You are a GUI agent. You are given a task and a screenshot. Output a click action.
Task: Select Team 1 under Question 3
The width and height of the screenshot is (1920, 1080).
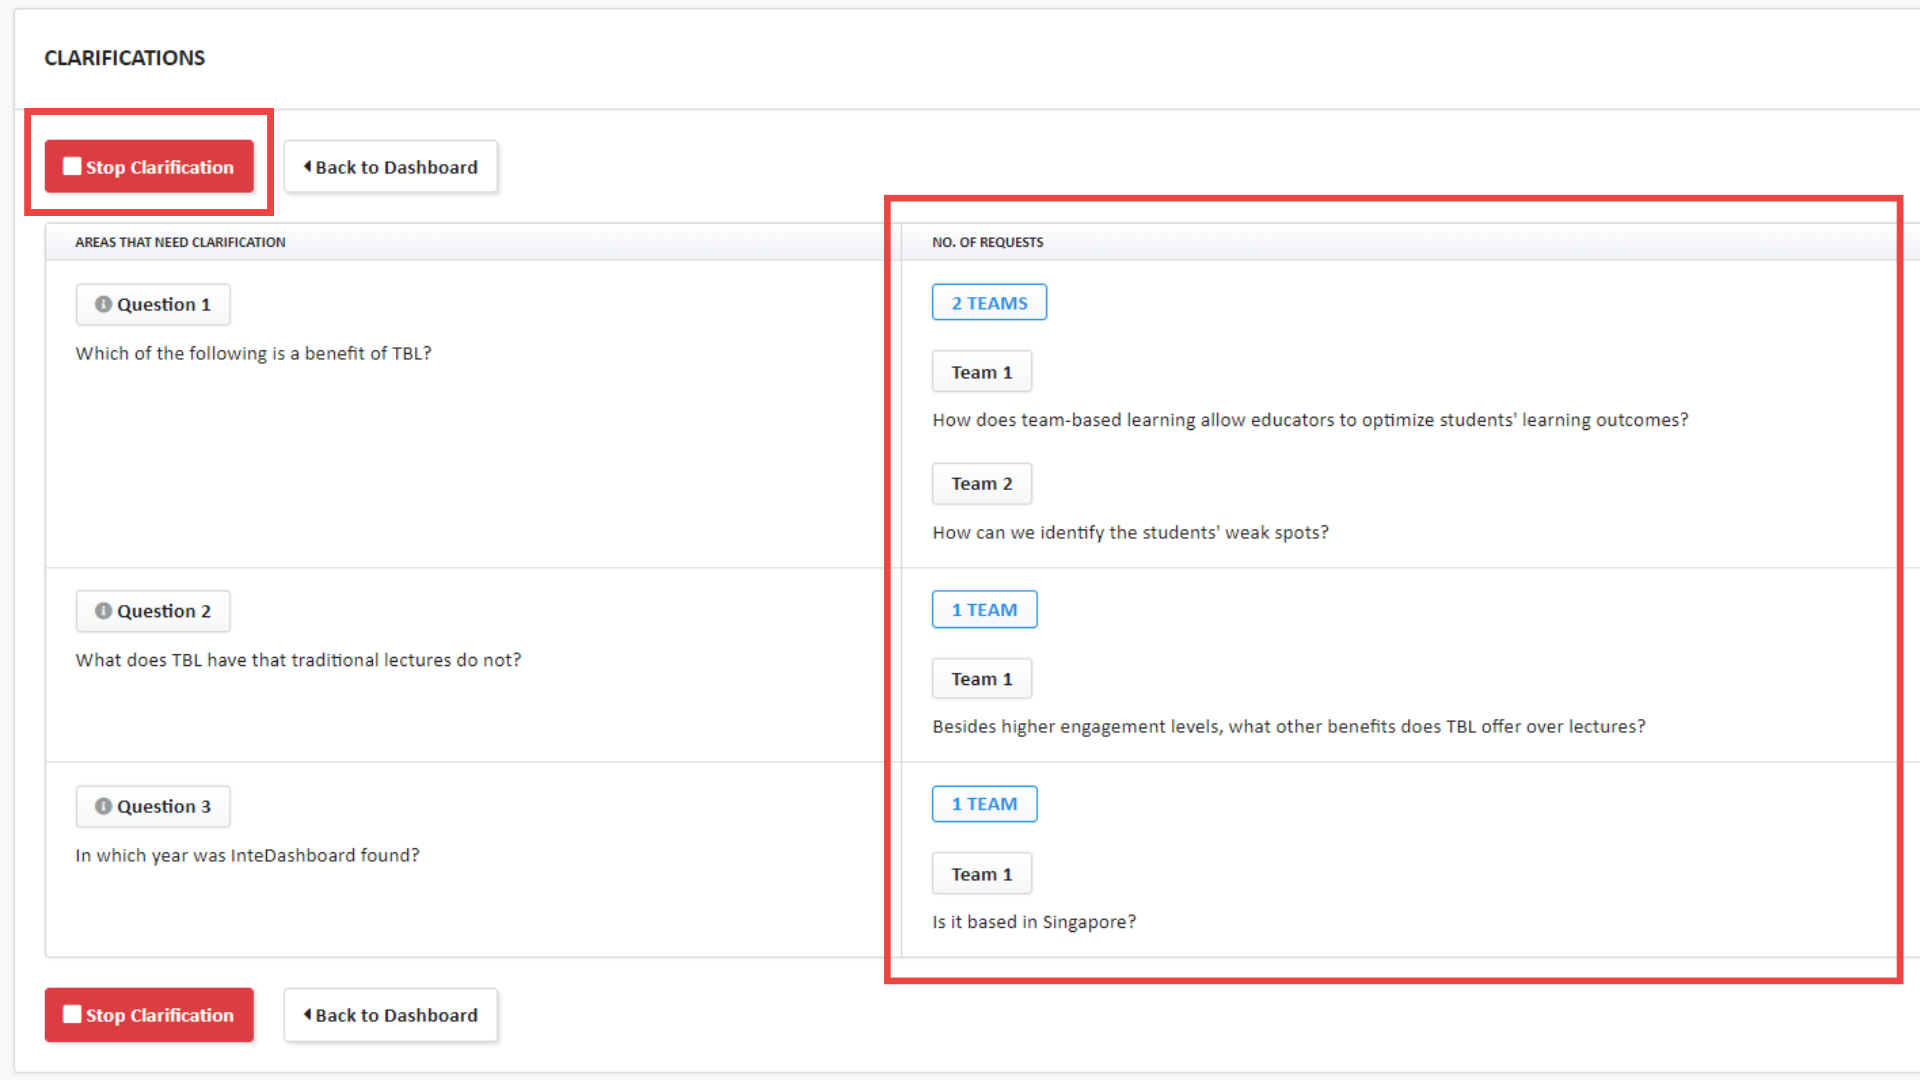point(981,872)
